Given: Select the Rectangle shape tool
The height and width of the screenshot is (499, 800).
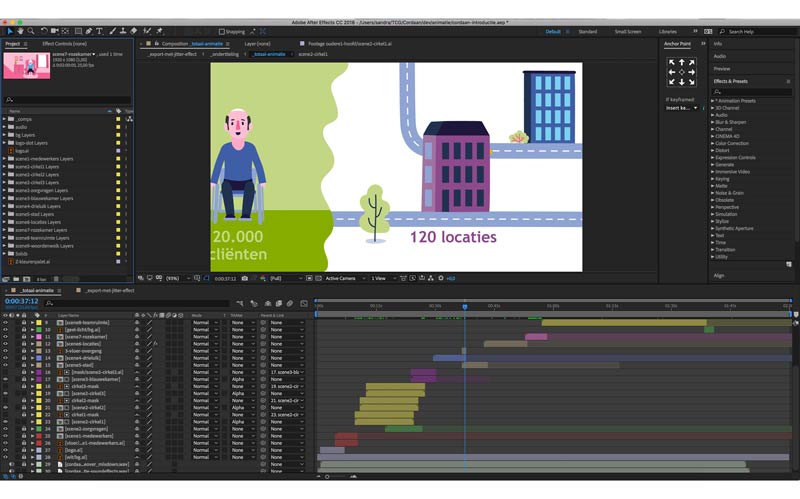Looking at the screenshot, I should click(x=78, y=32).
